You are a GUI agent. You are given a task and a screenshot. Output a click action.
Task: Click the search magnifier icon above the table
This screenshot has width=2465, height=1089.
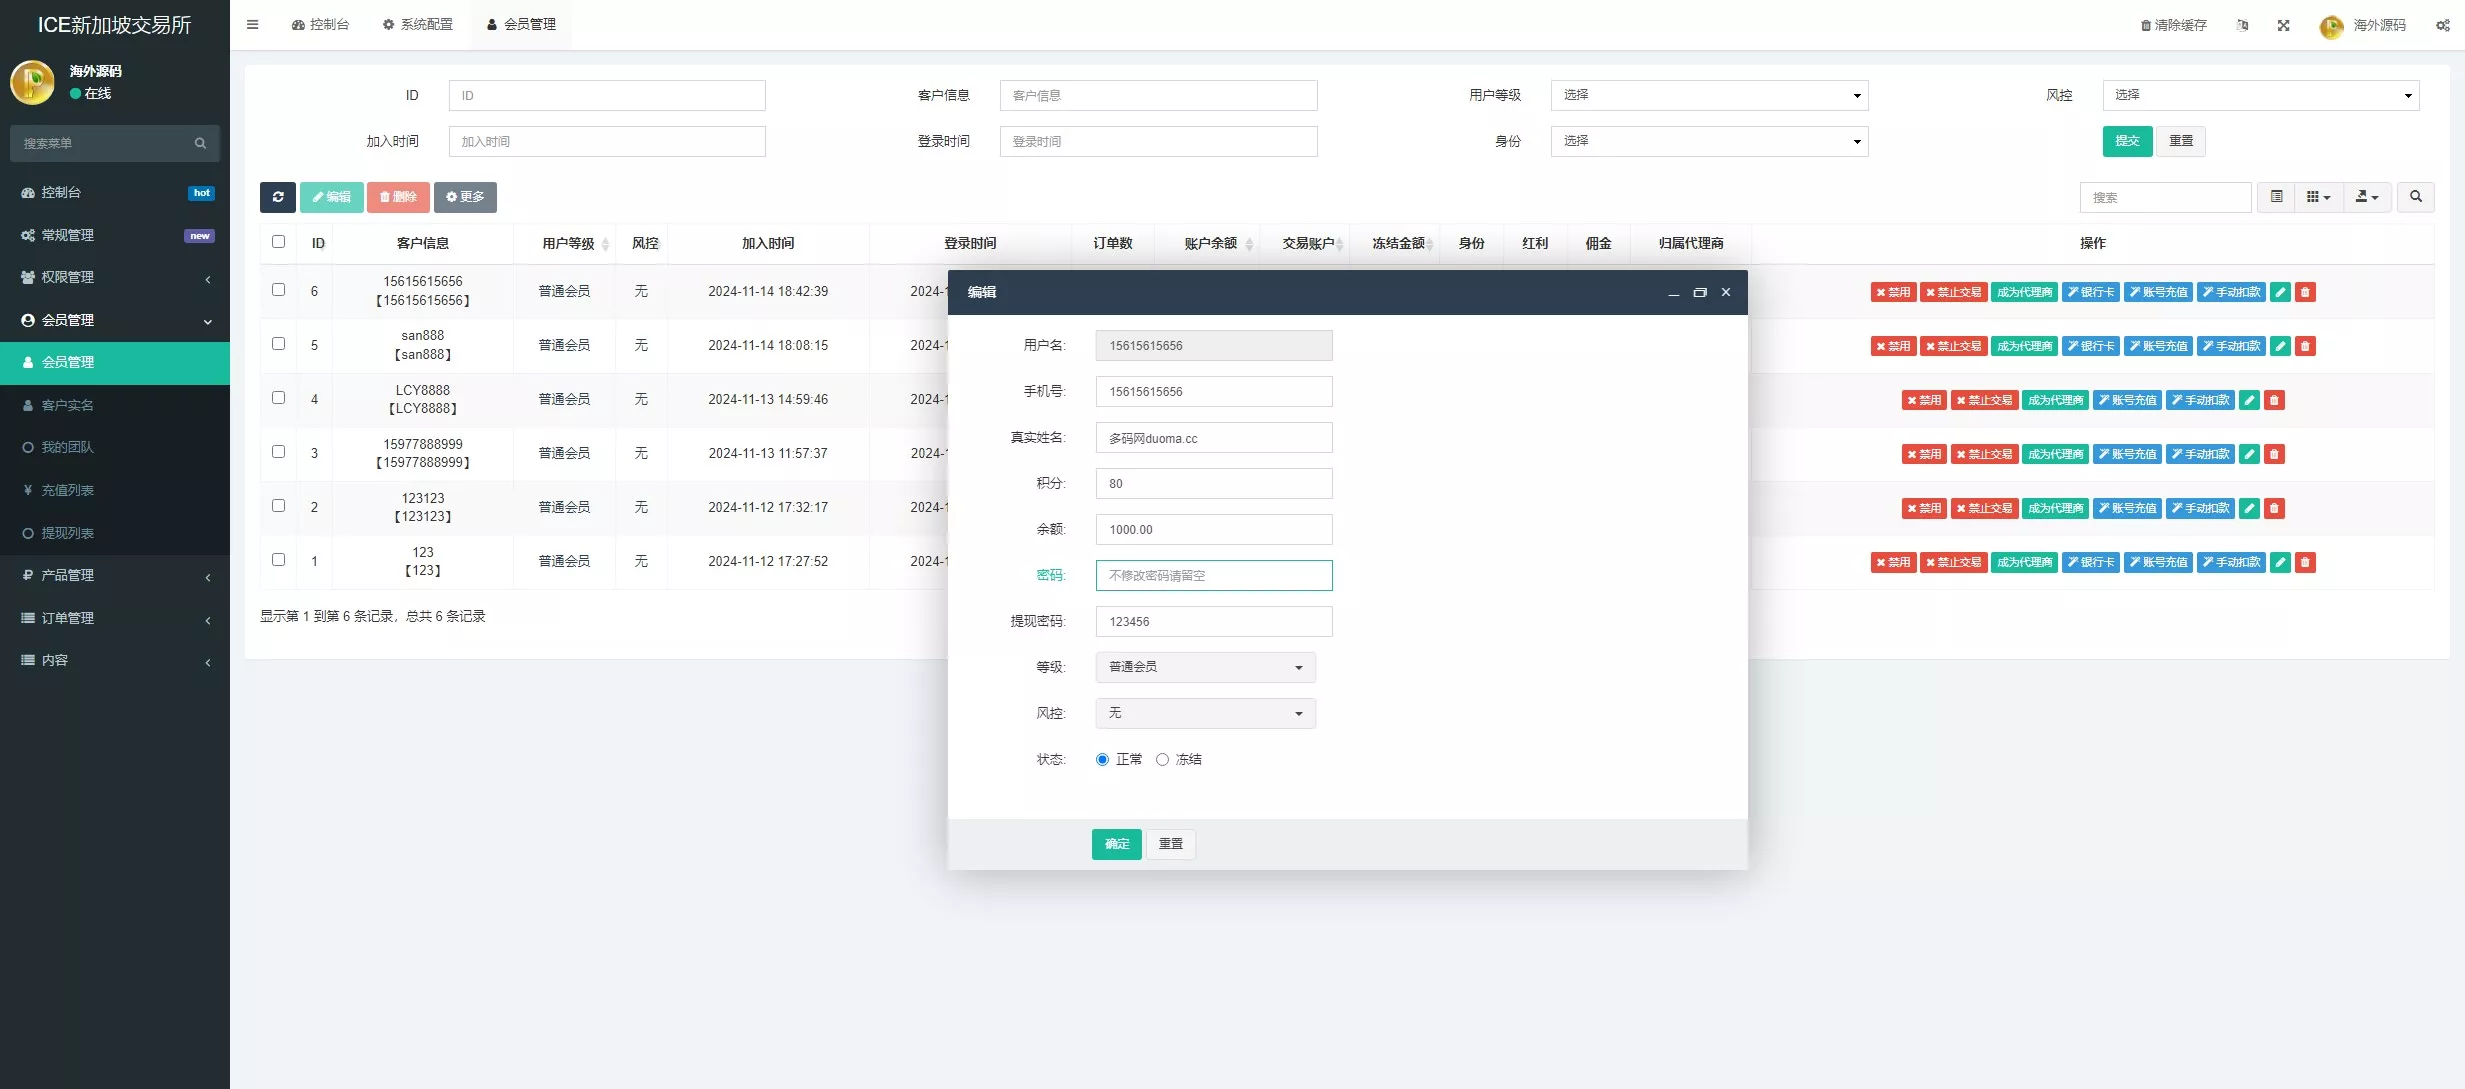[2415, 197]
